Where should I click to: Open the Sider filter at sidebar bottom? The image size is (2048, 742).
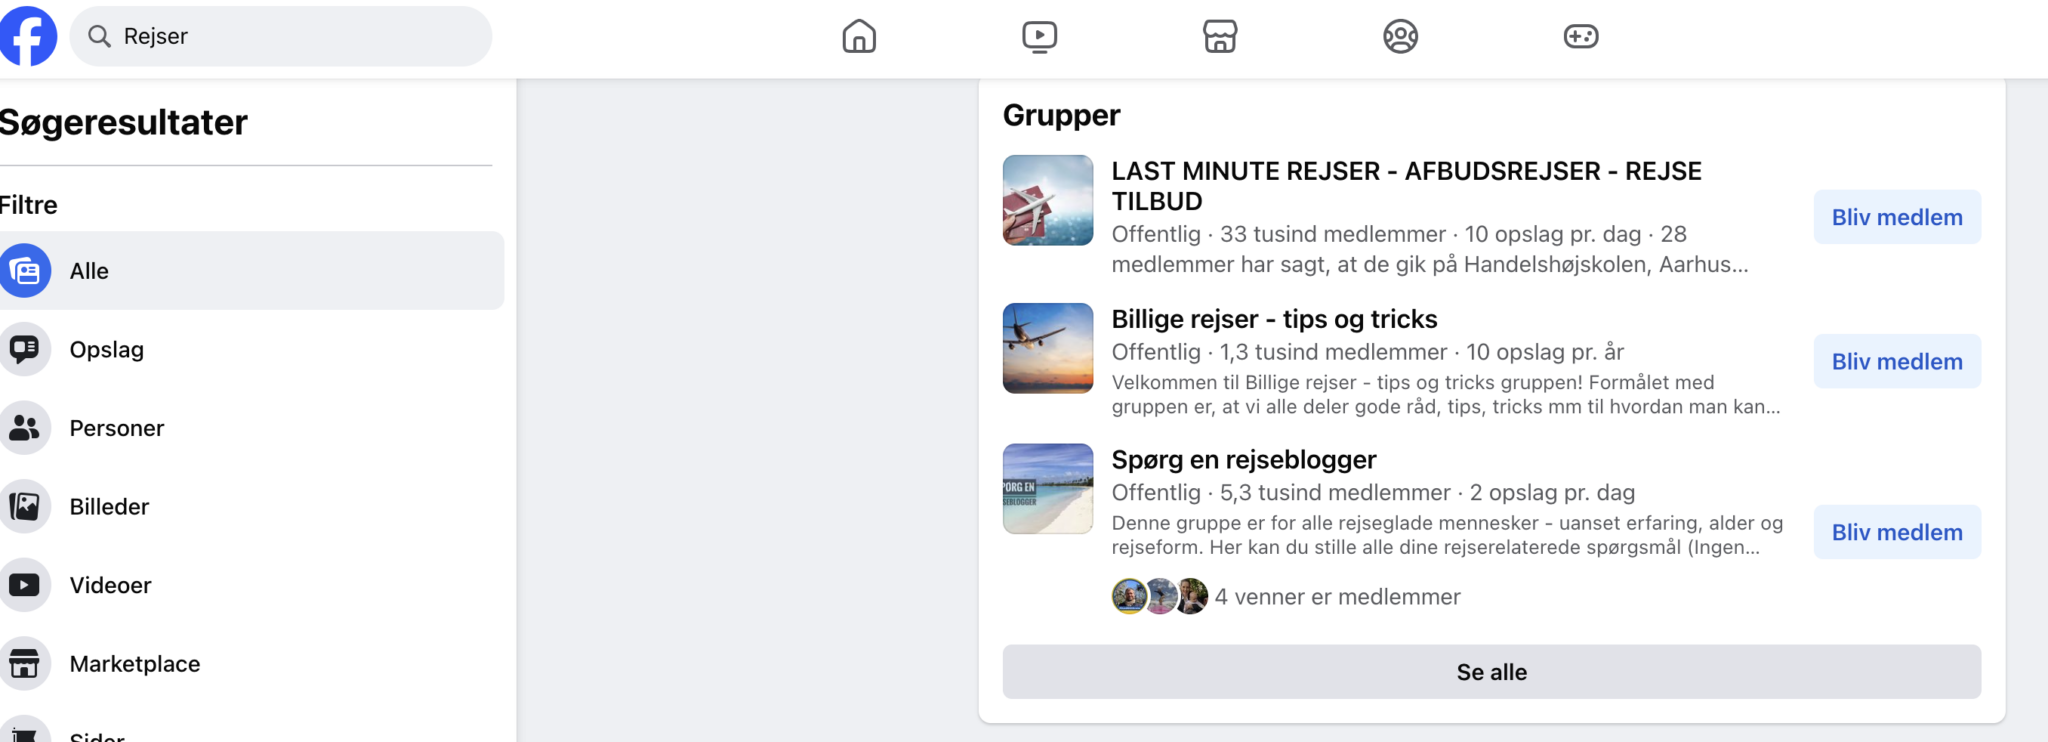tap(96, 735)
